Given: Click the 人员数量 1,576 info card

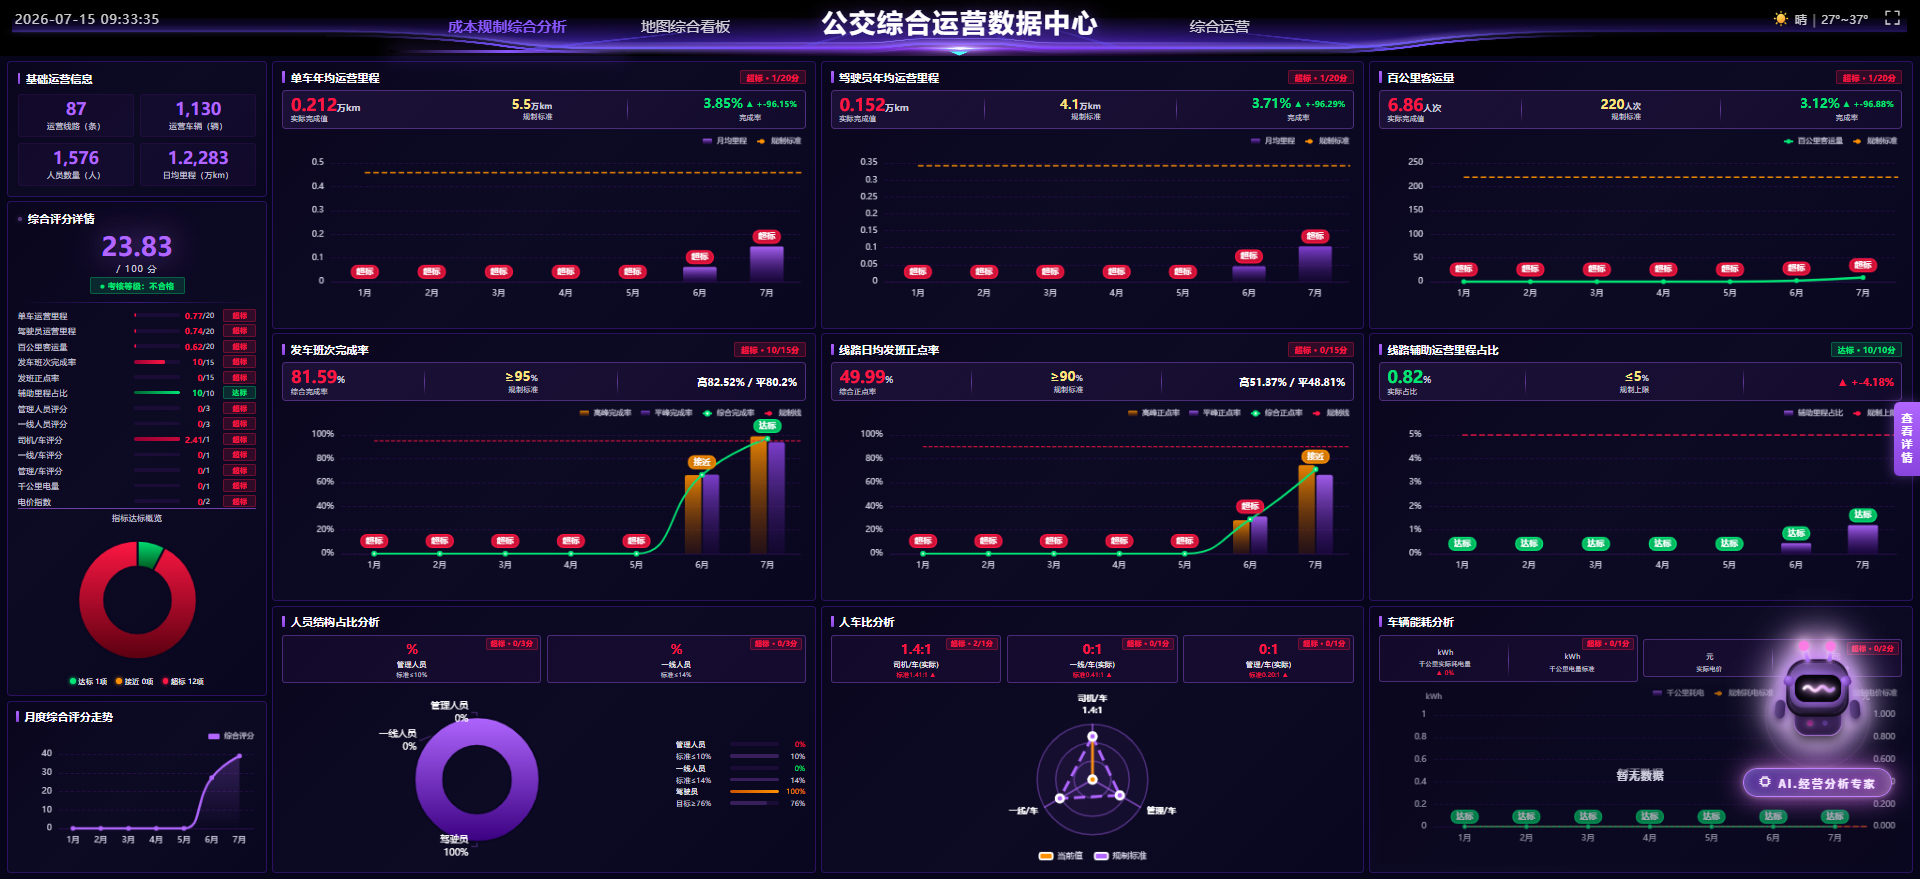Looking at the screenshot, I should tap(76, 164).
